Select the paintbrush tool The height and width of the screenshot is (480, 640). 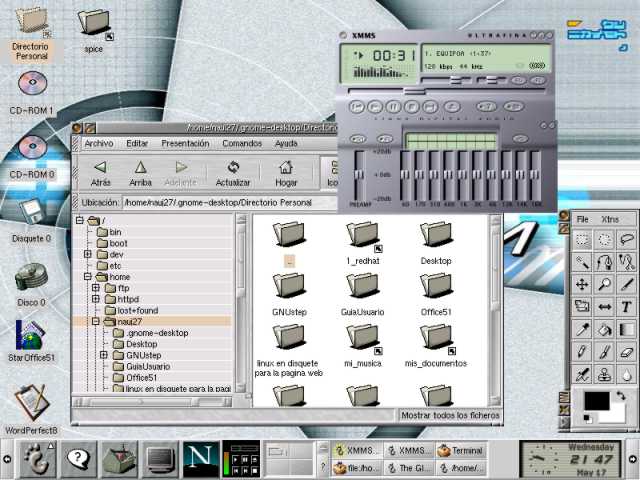coord(604,352)
